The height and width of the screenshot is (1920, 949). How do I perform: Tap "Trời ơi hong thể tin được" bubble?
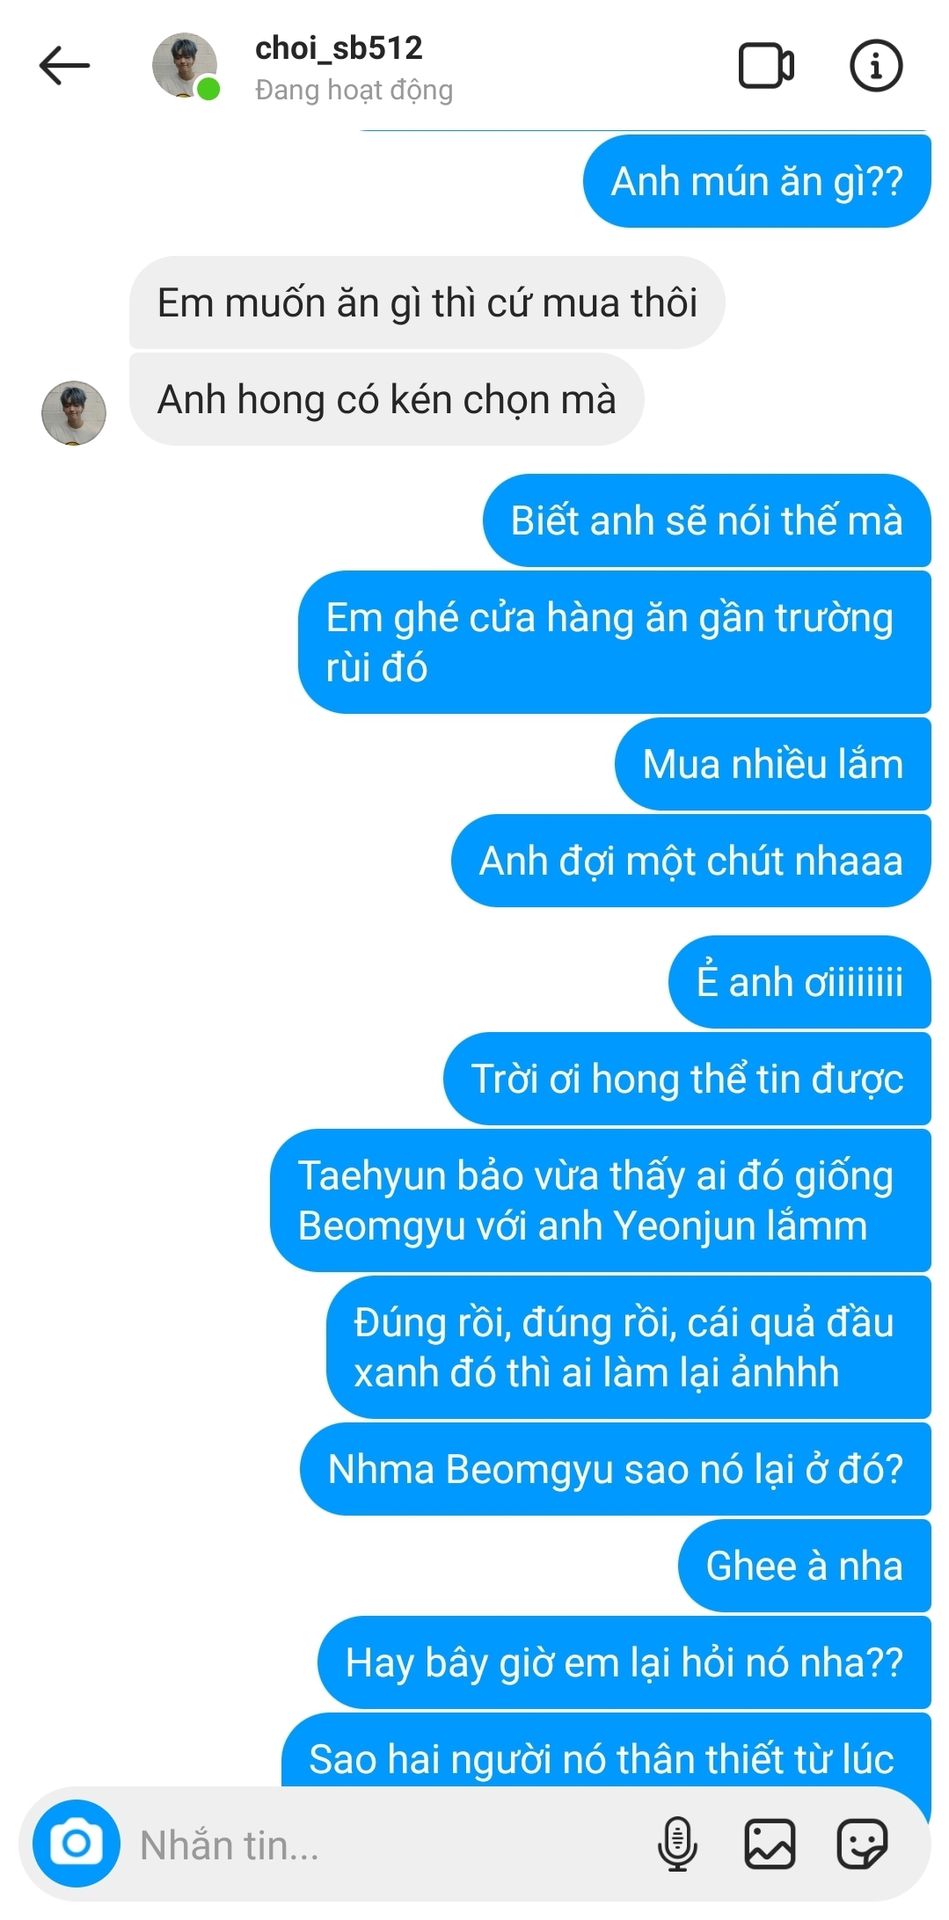pyautogui.click(x=687, y=1079)
